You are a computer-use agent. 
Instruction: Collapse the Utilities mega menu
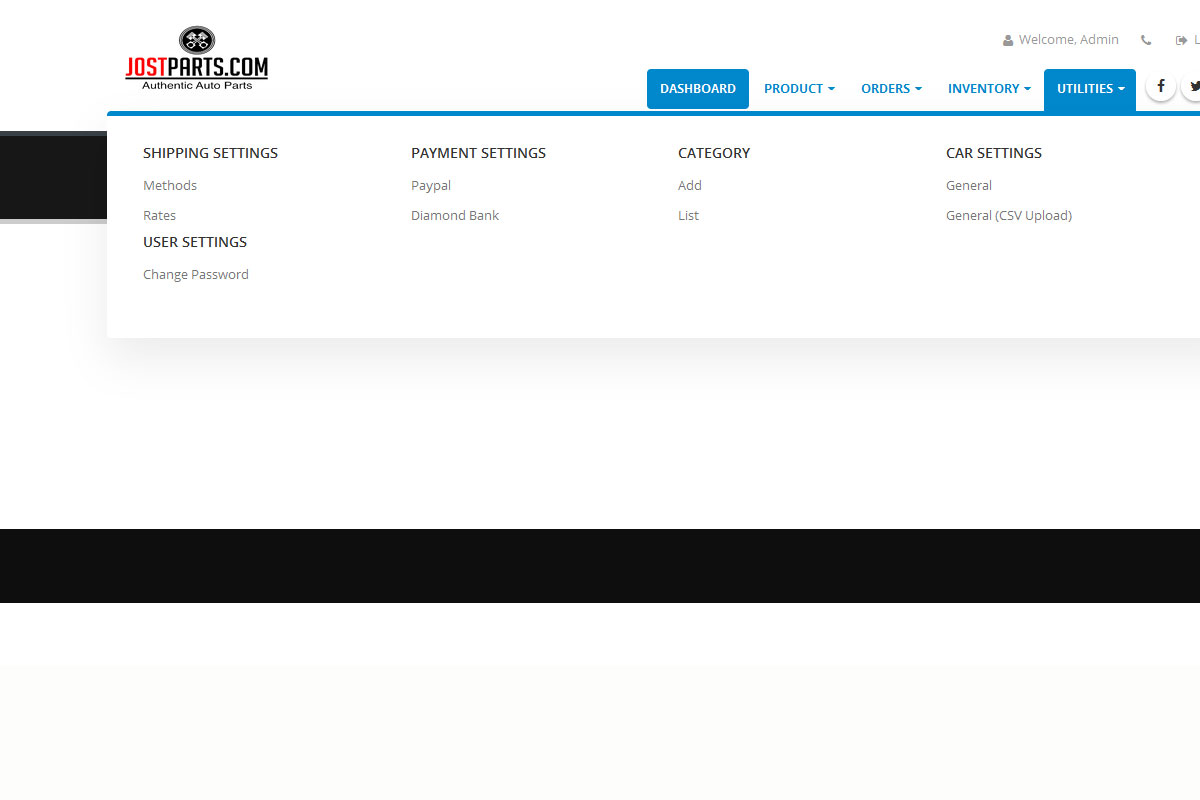coord(1090,89)
